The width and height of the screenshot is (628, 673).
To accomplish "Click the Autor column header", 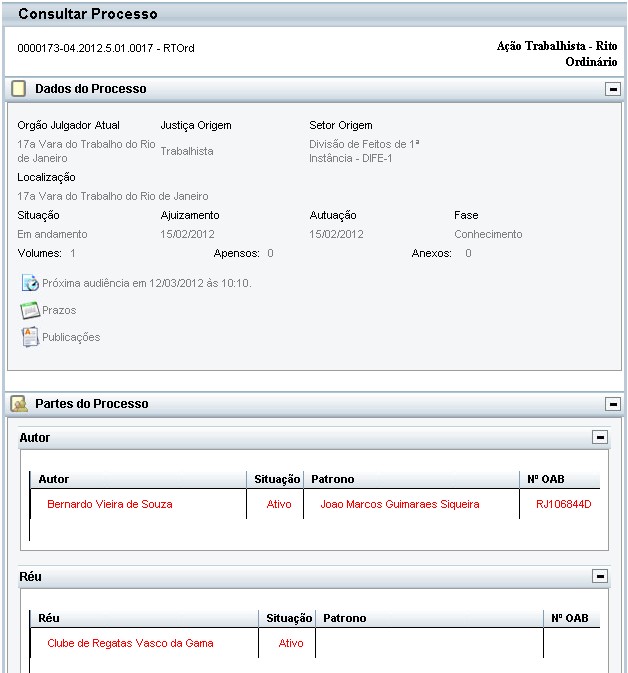I will click(53, 479).
